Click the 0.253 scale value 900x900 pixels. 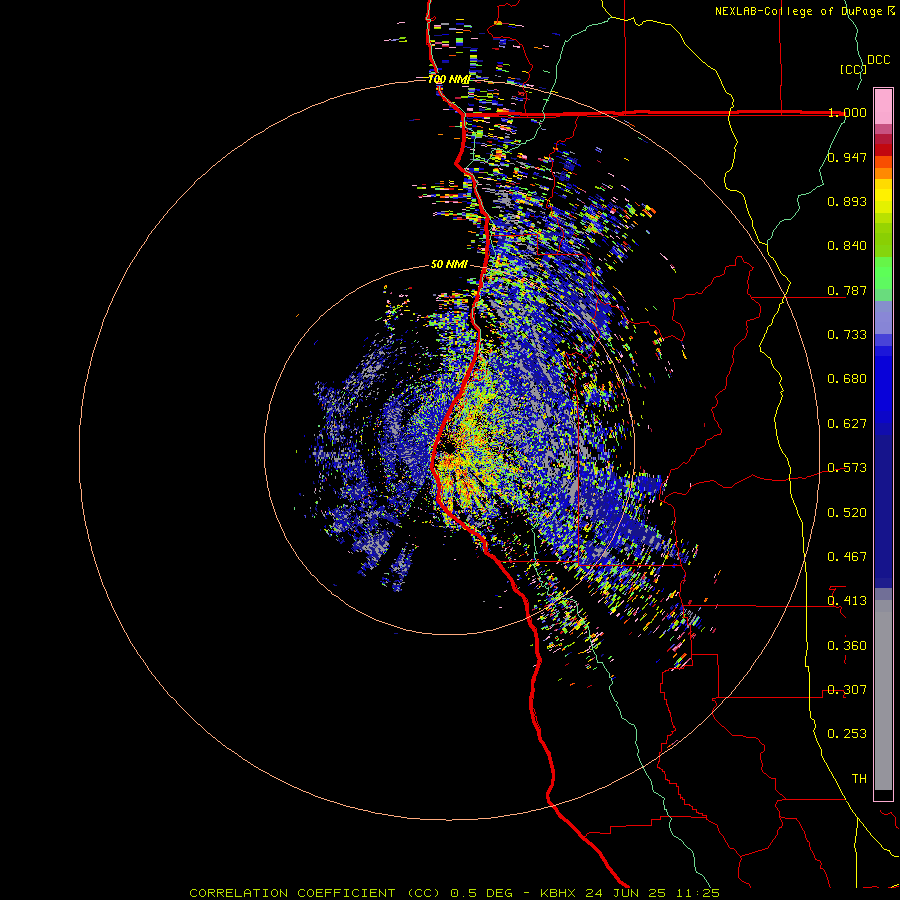tap(847, 734)
